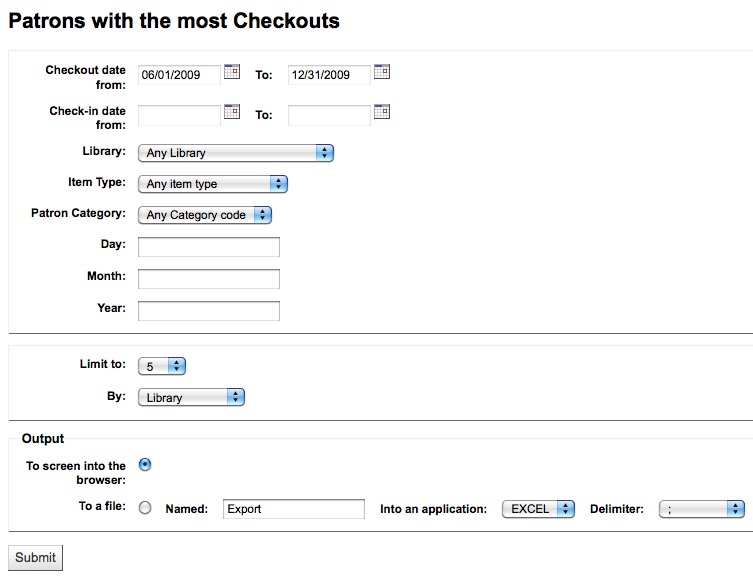This screenshot has height=584, width=753.
Task: Open calendar for Checkout date from field
Action: pyautogui.click(x=232, y=72)
